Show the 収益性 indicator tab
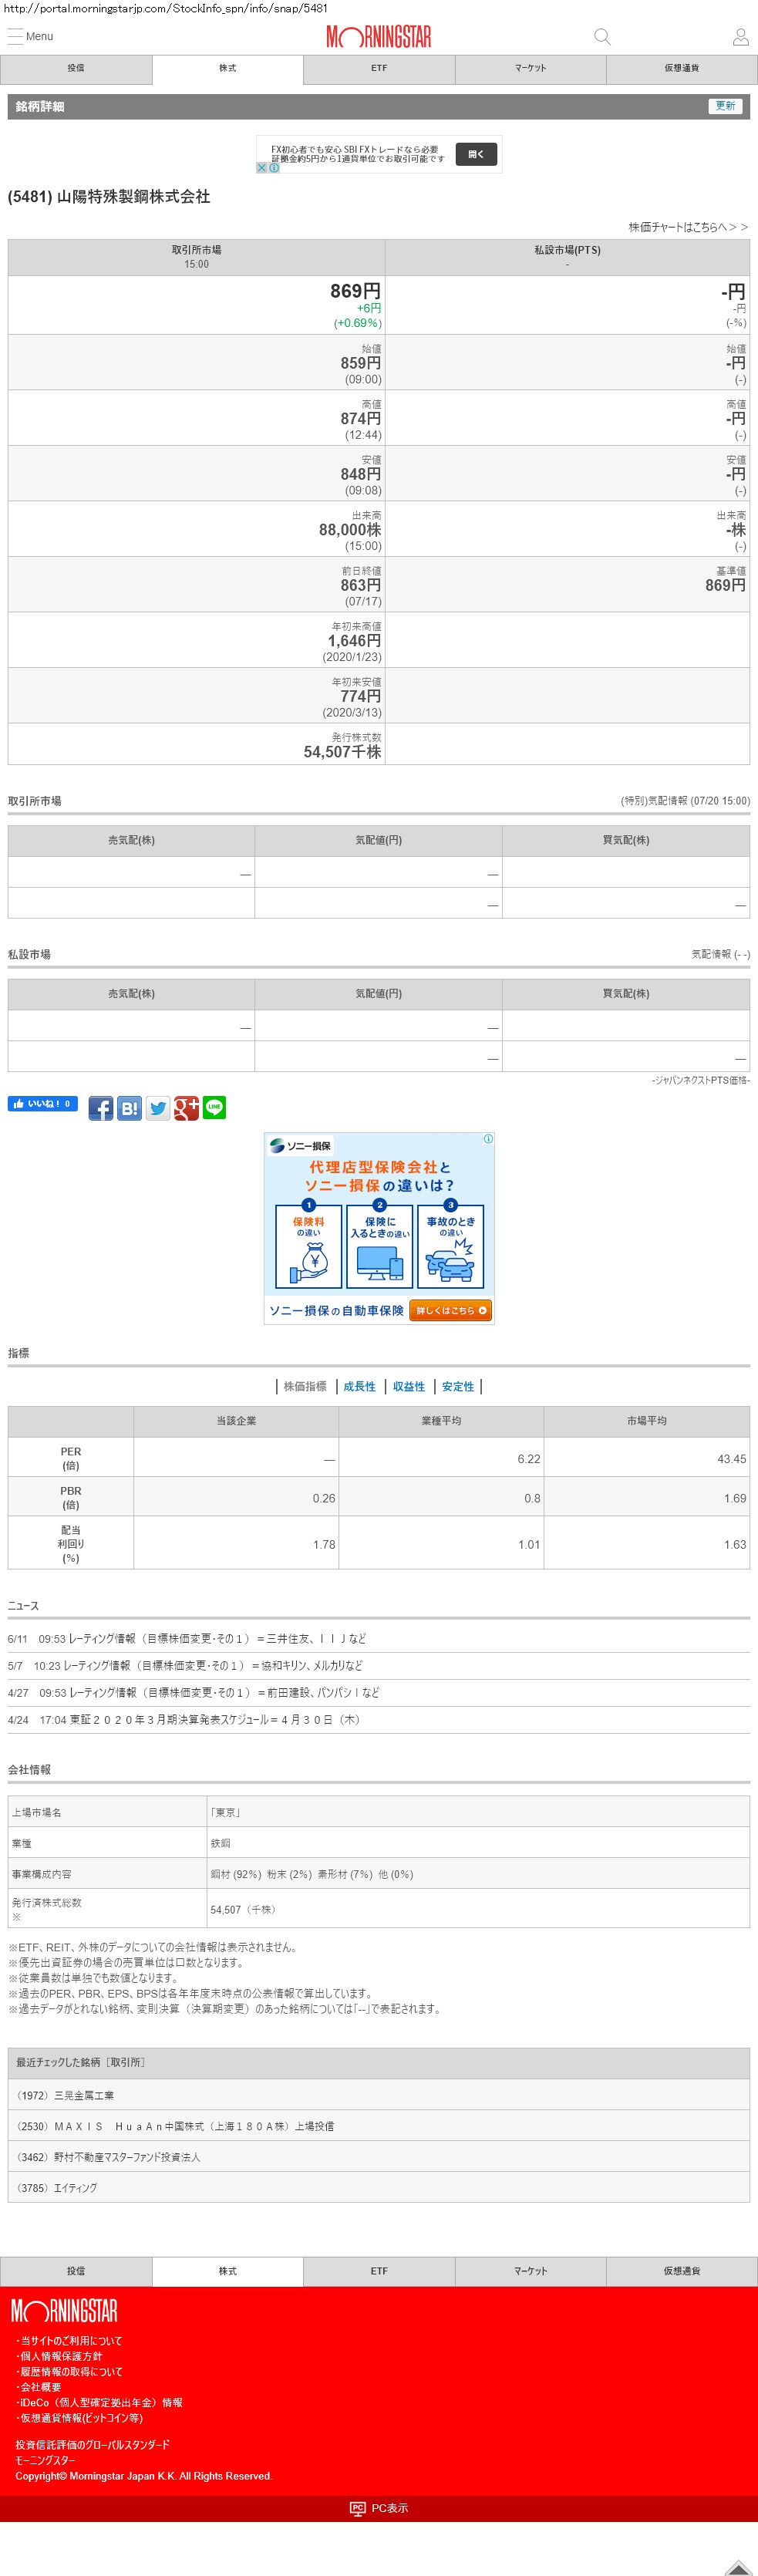This screenshot has width=758, height=2576. click(409, 1386)
